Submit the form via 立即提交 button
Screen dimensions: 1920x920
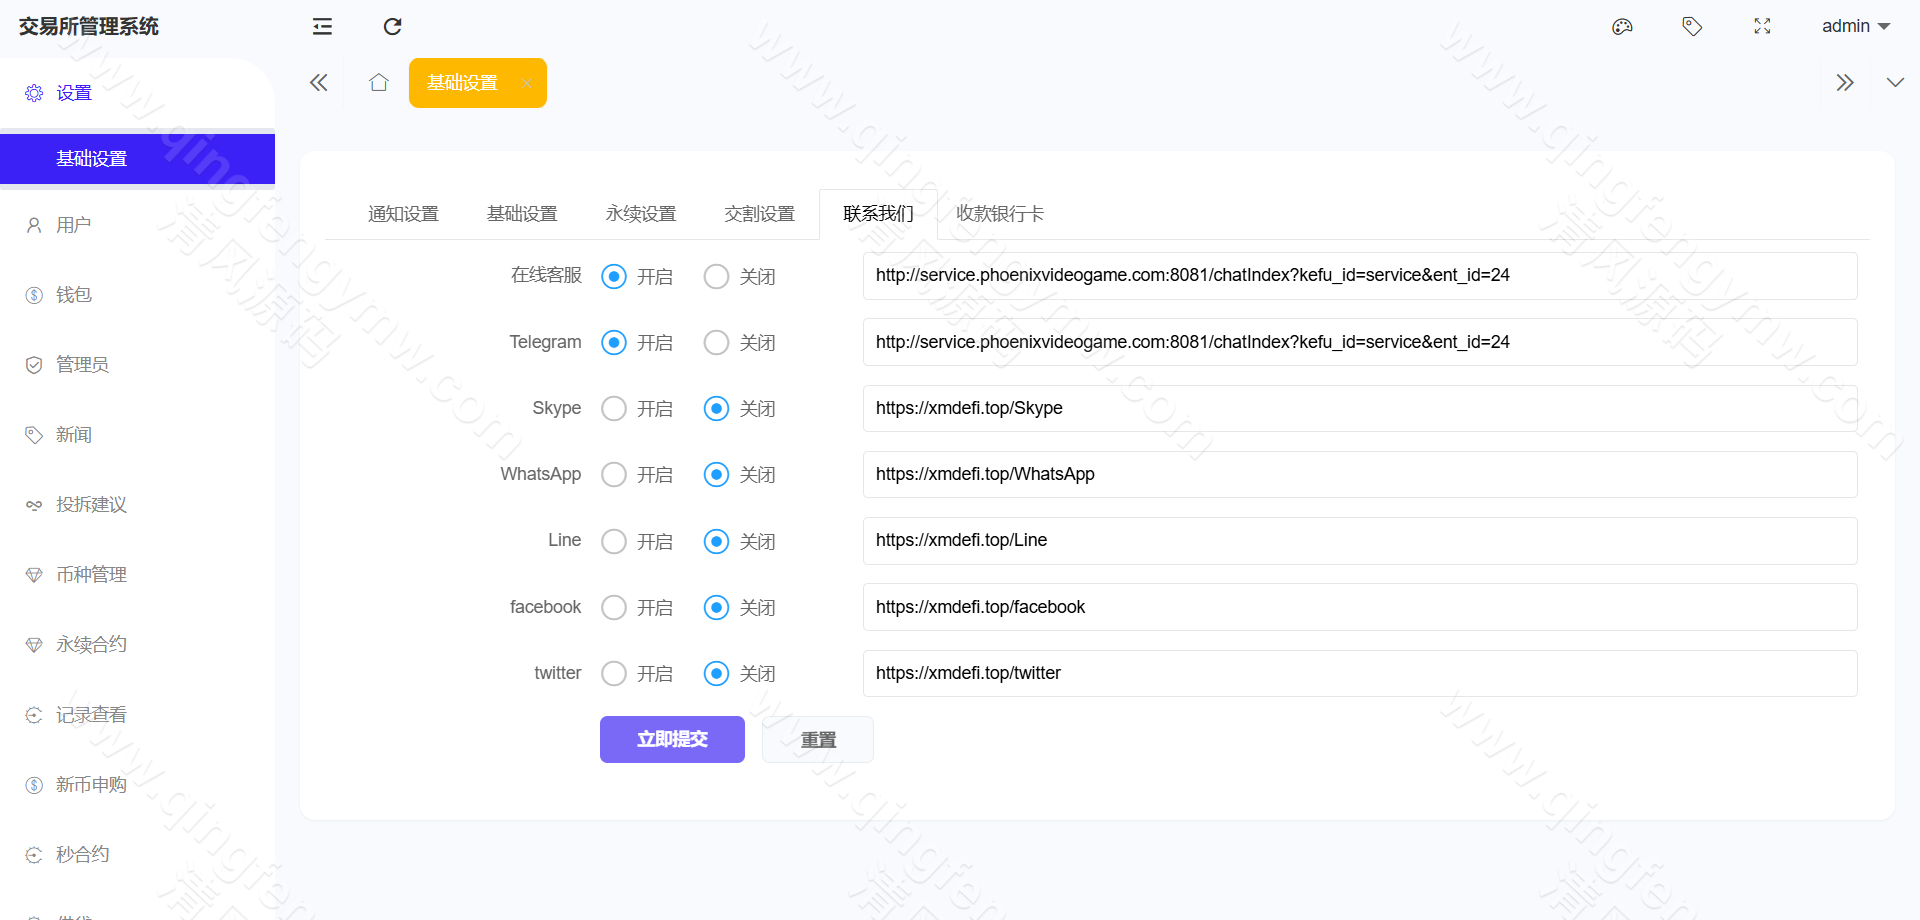[672, 739]
